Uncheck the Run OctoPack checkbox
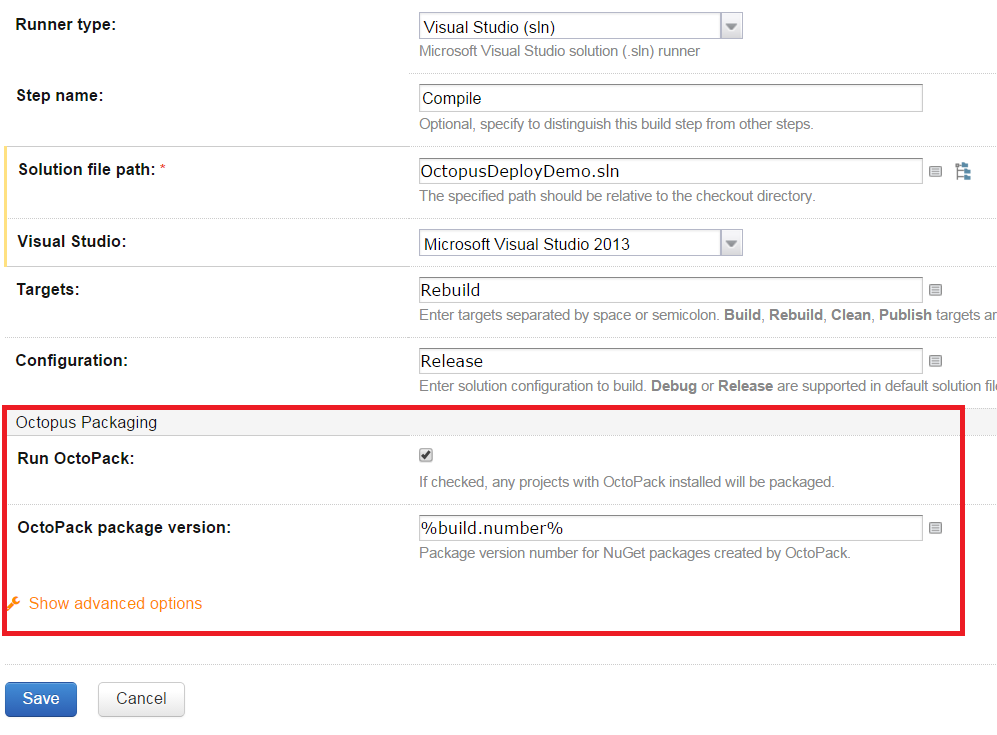 (x=426, y=456)
